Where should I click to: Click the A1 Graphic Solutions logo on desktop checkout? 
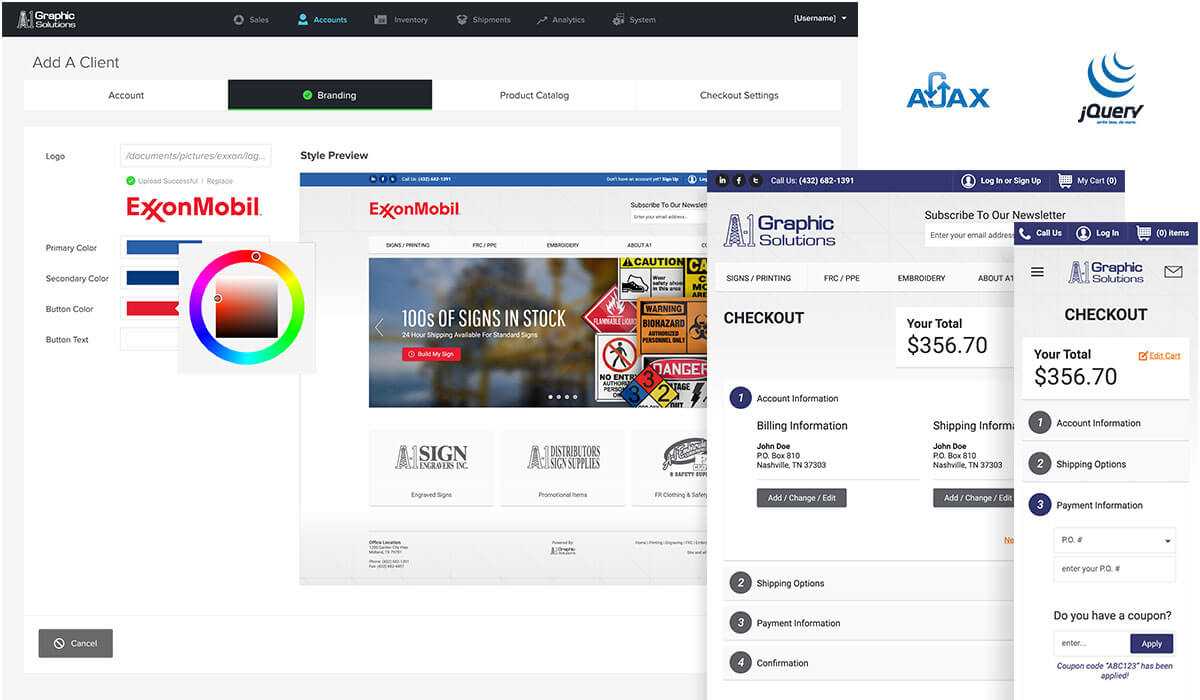click(x=780, y=230)
